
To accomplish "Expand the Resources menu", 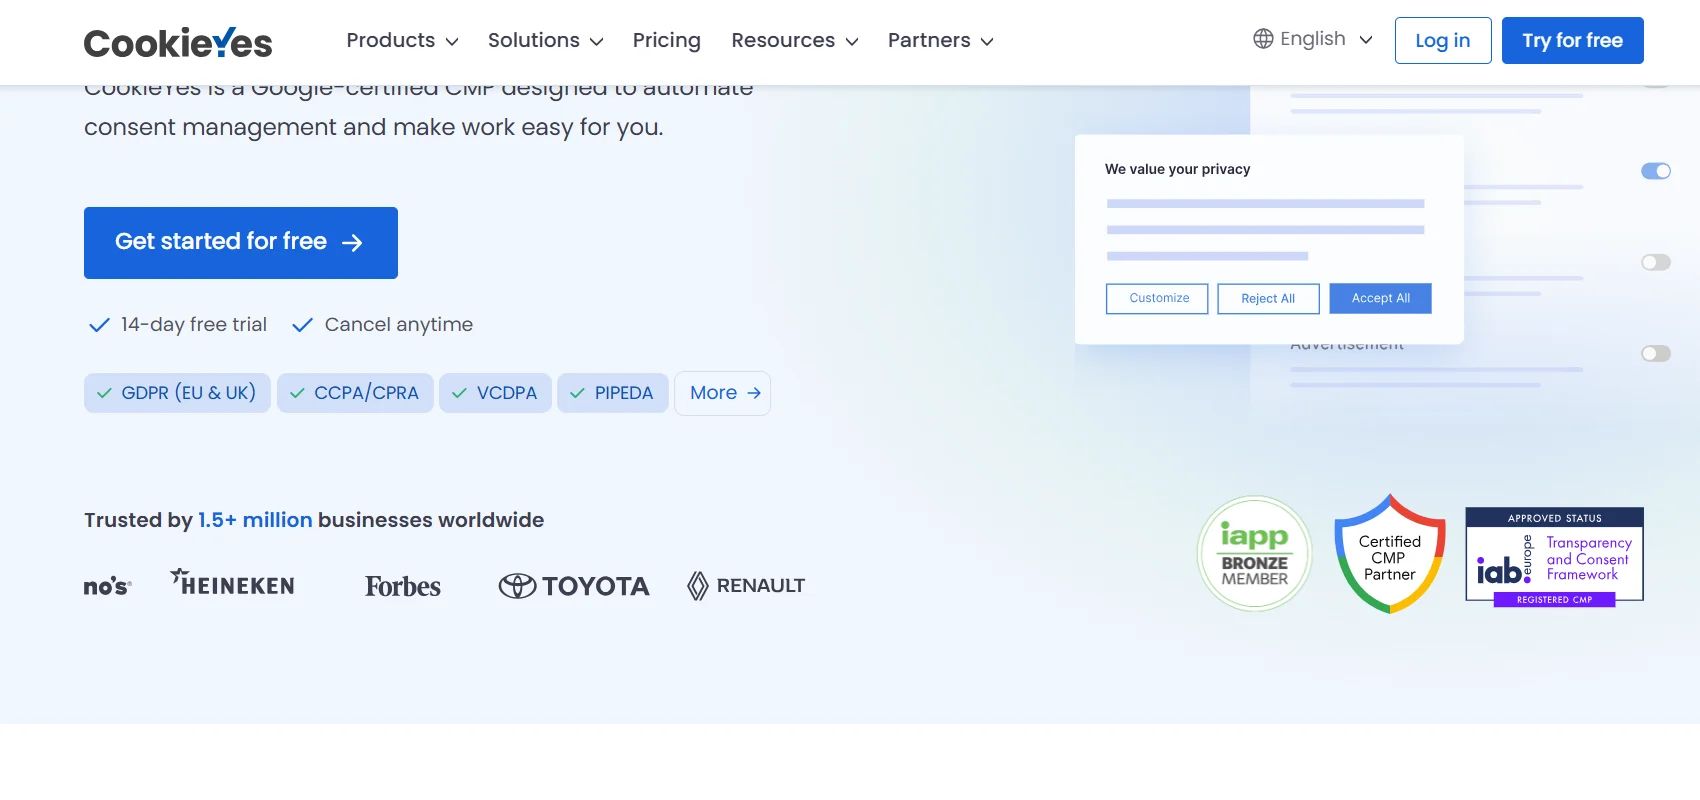I will click(x=795, y=41).
